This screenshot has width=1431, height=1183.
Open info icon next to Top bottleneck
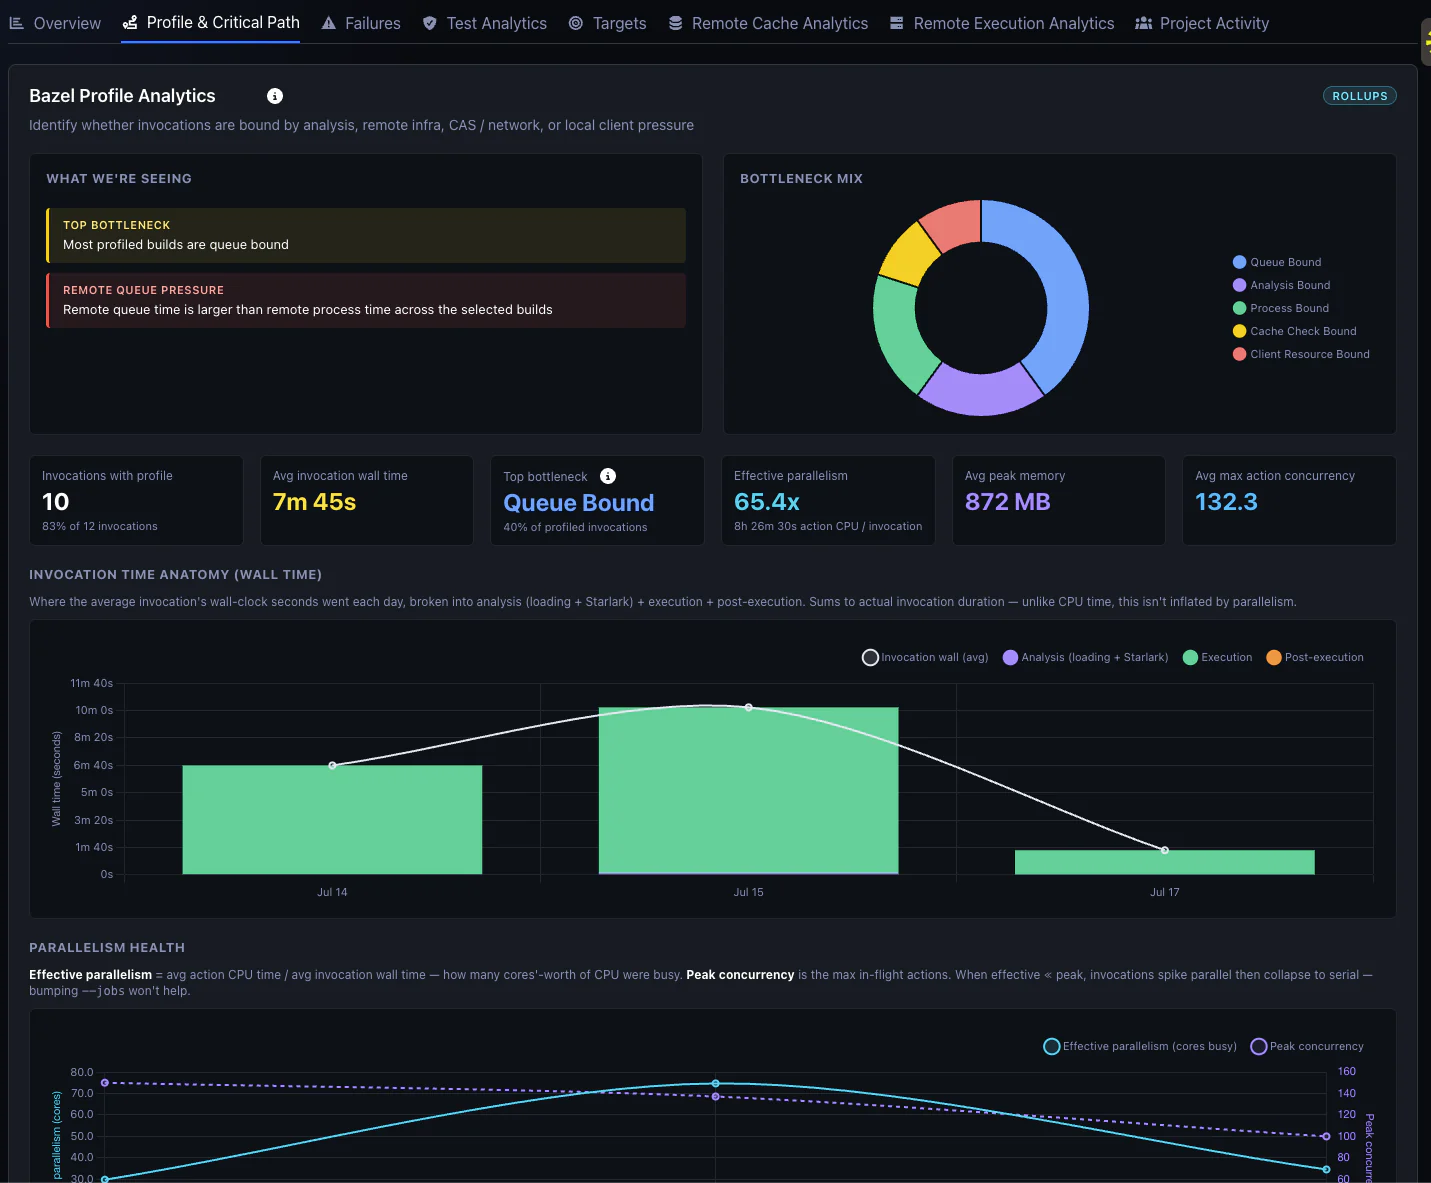(x=608, y=476)
